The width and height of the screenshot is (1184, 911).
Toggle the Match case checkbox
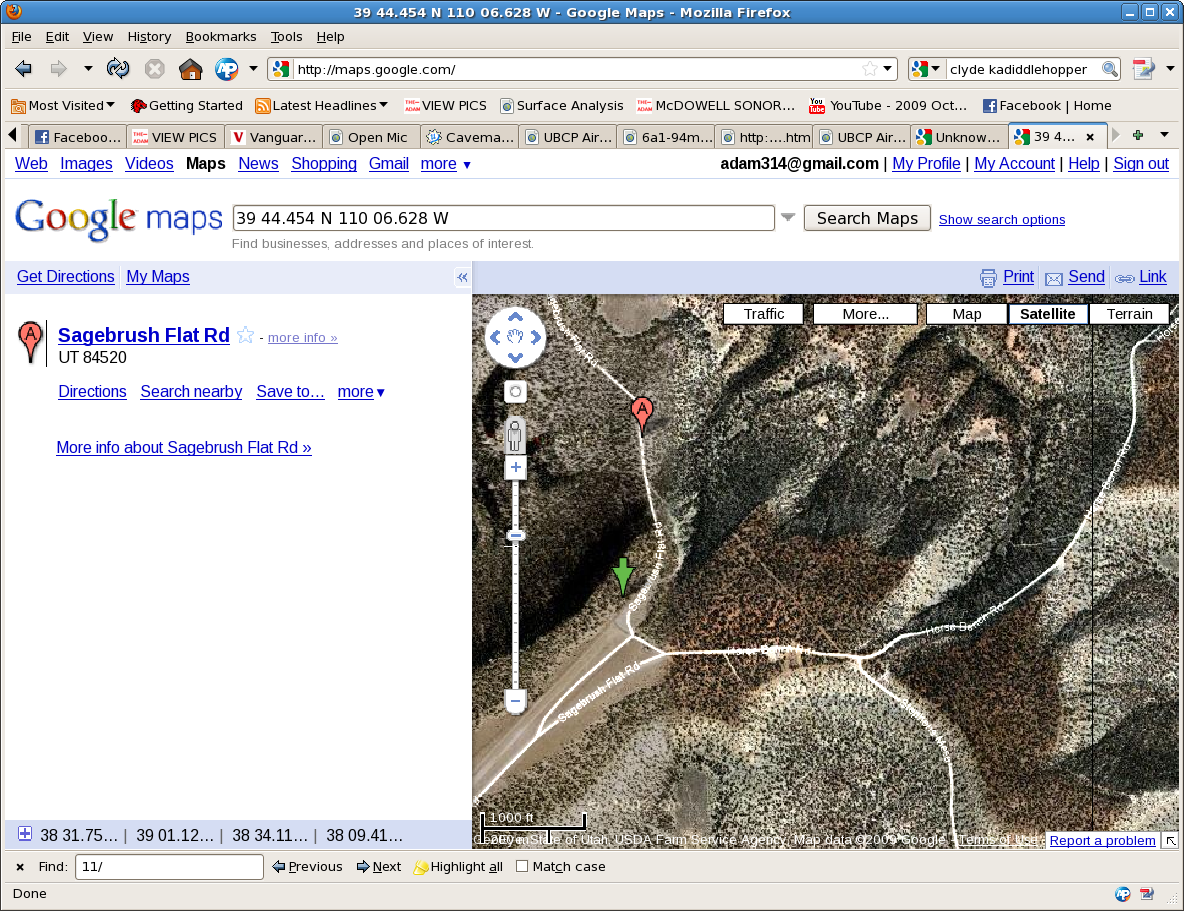point(522,867)
